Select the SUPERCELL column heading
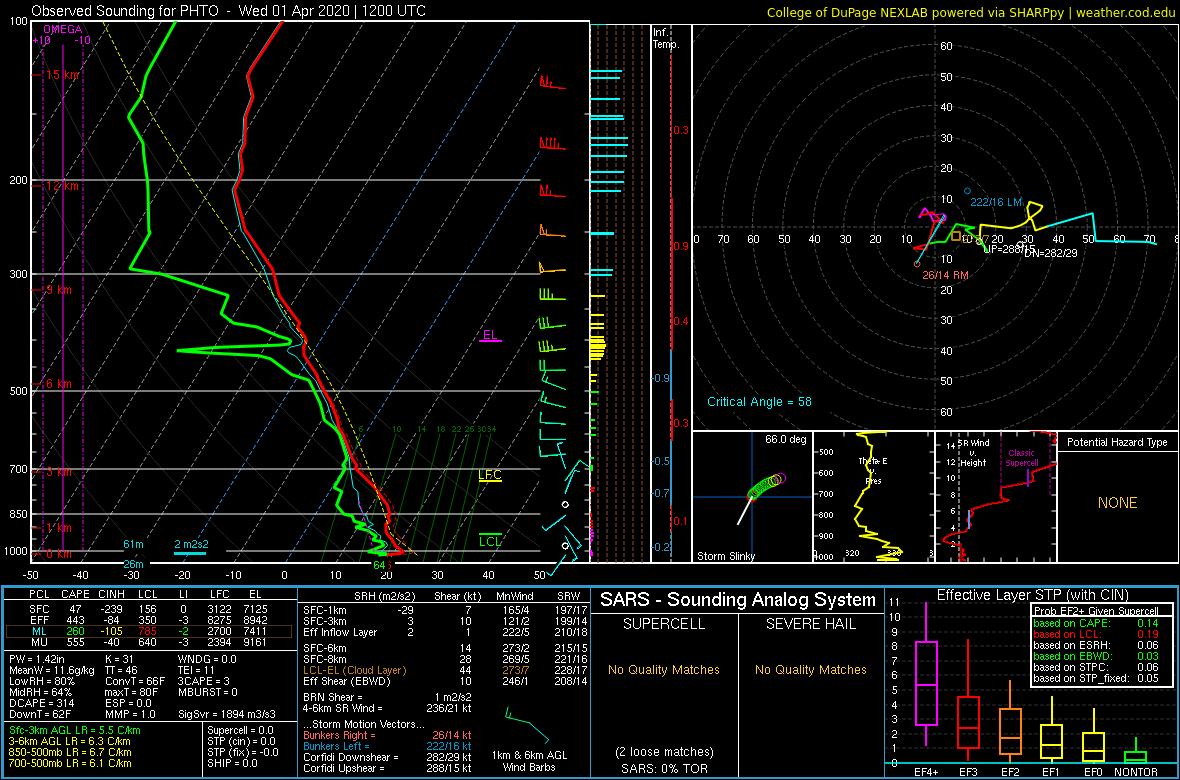The image size is (1180, 780). (x=663, y=625)
